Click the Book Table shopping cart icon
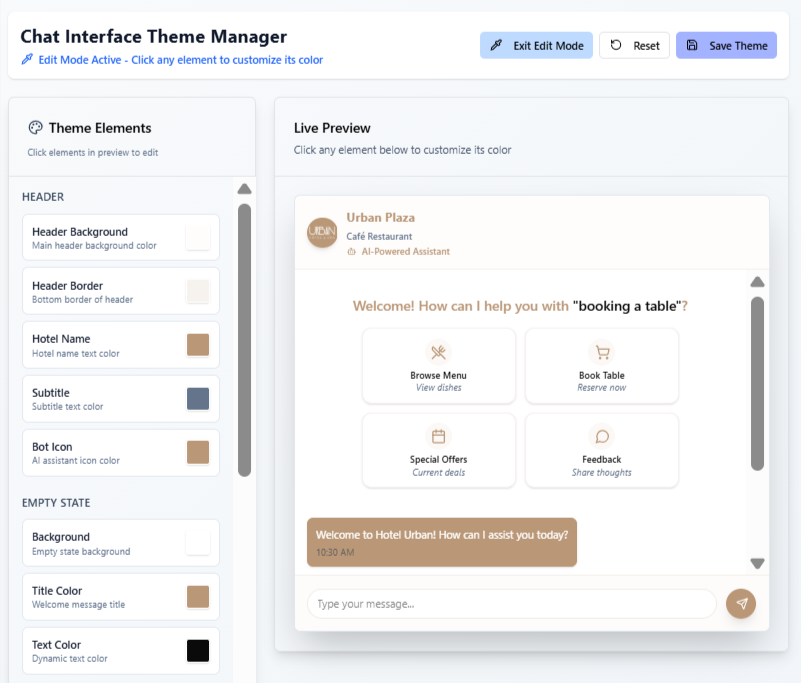This screenshot has height=683, width=811. click(x=601, y=351)
